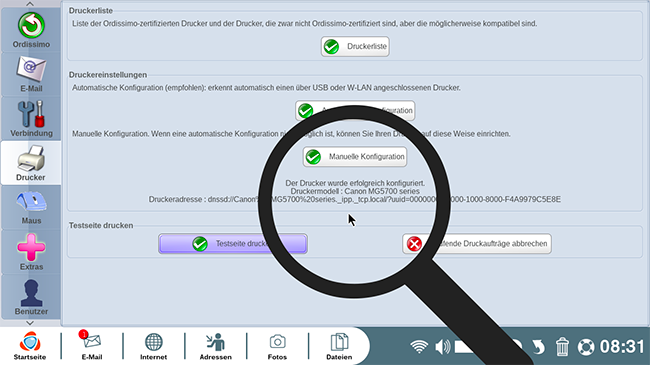Viewport: 650px width, 365px height.
Task: Open the Ordissimo settings section
Action: 31,31
